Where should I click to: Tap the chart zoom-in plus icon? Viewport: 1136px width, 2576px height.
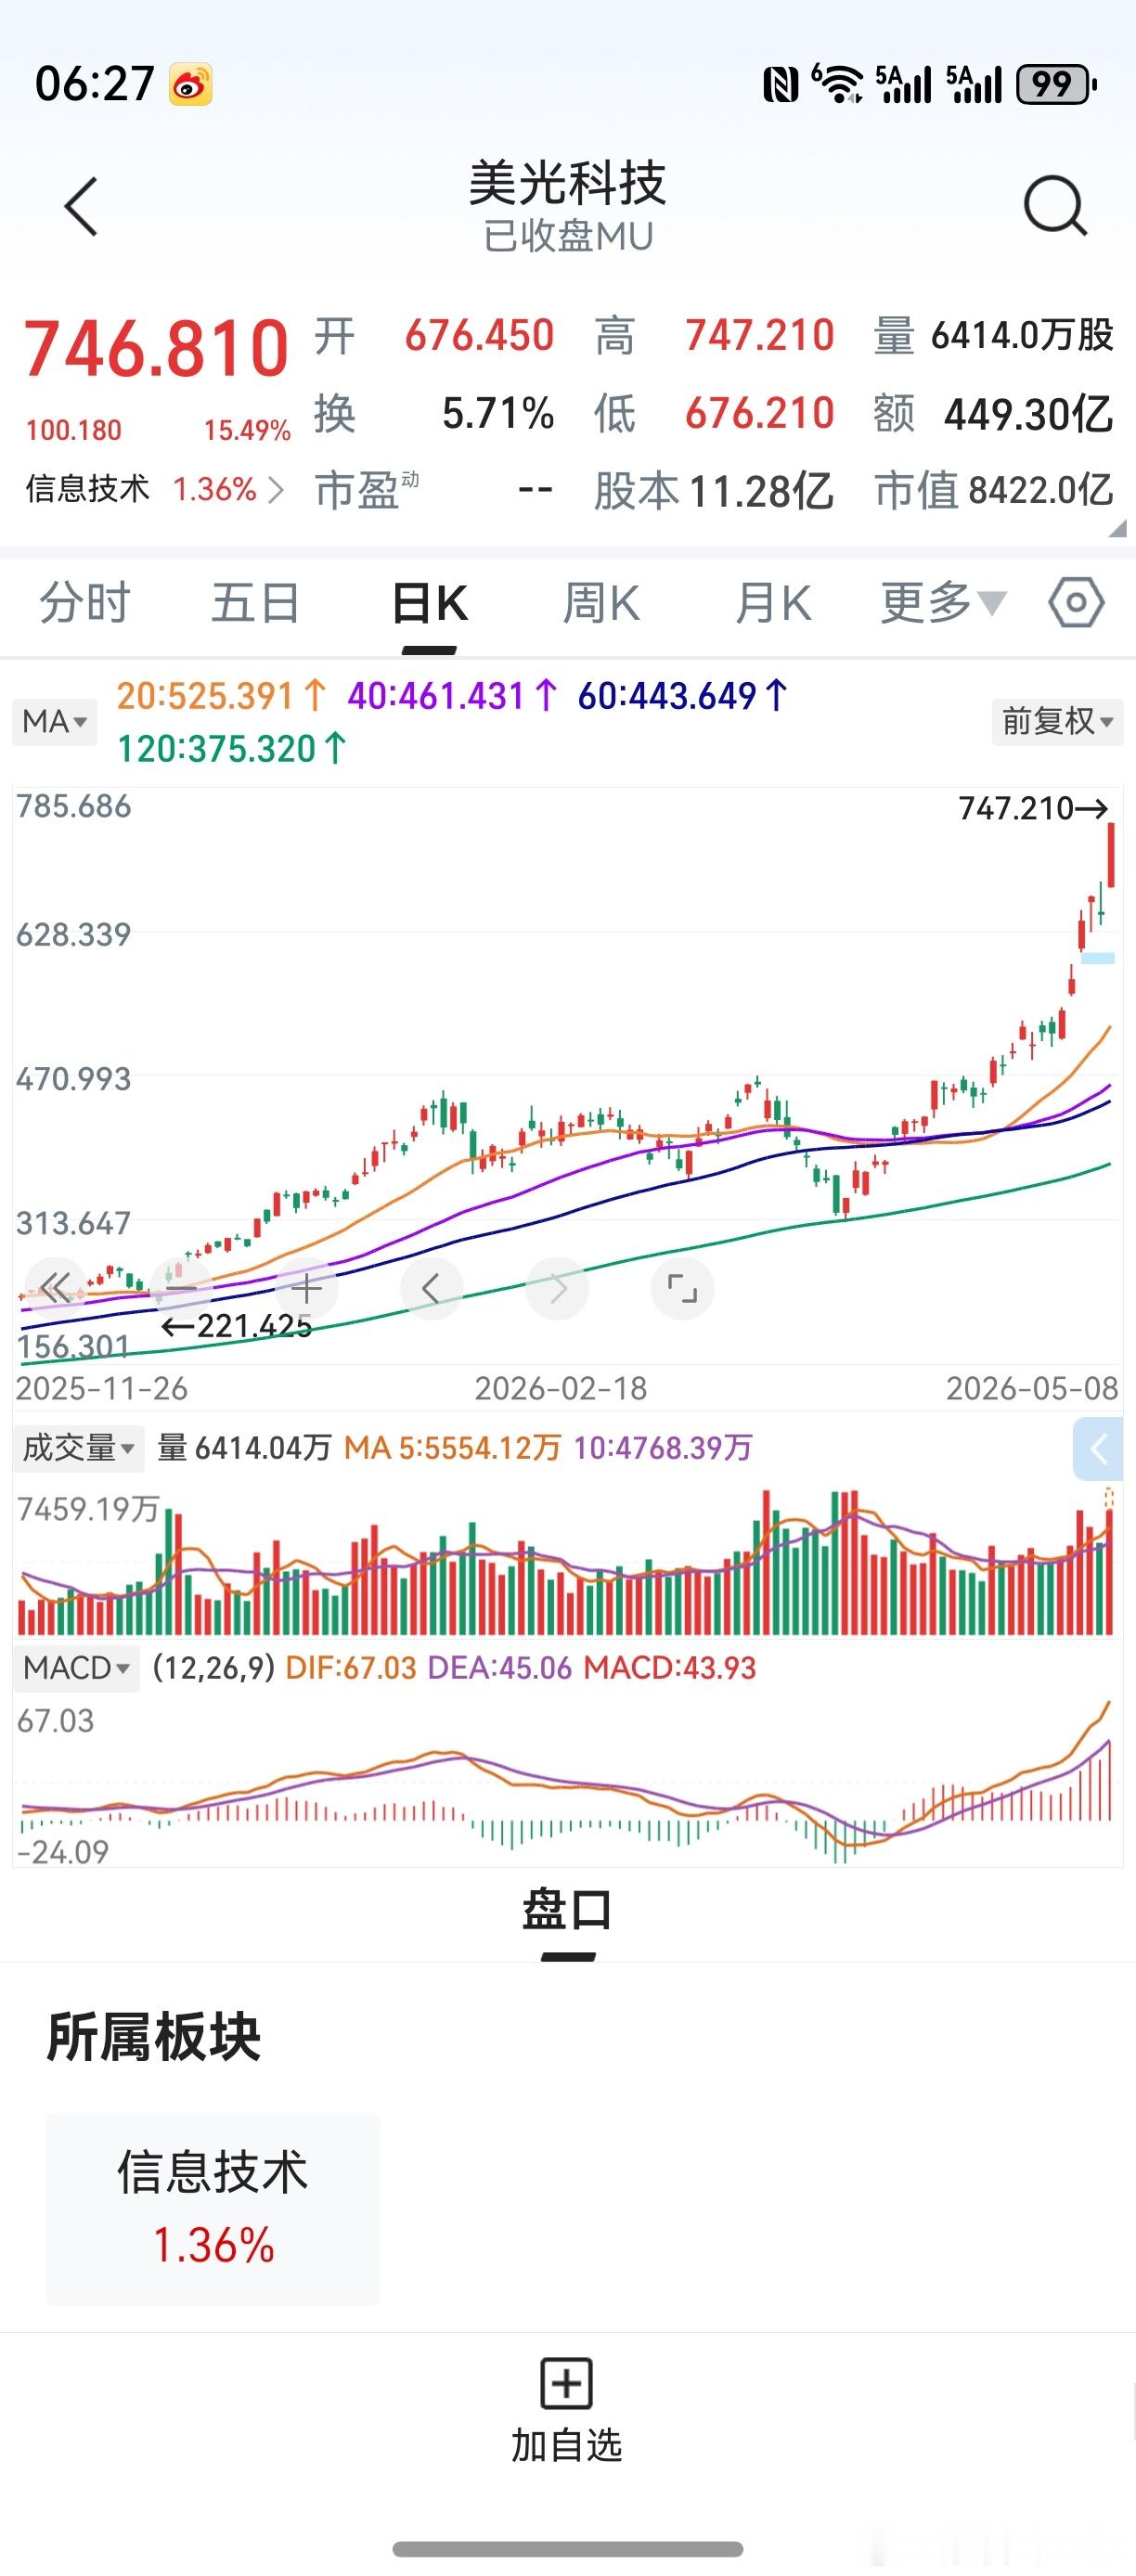(306, 1288)
